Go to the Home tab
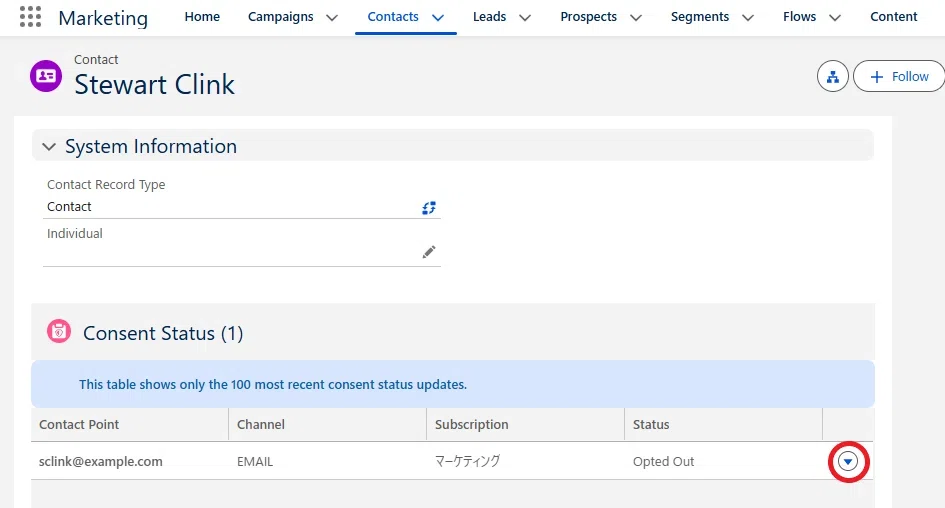945x508 pixels. click(x=202, y=17)
